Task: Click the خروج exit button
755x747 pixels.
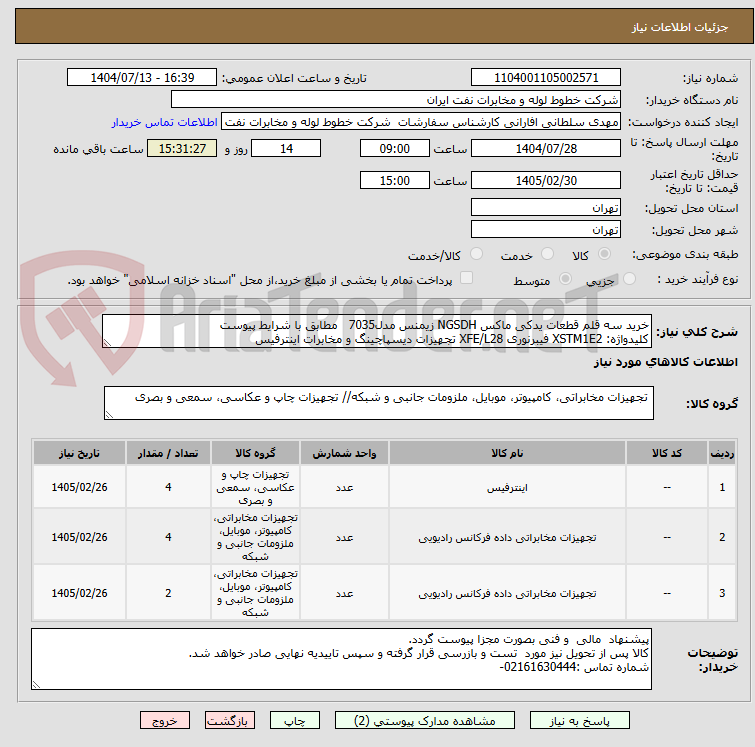Action: point(165,721)
